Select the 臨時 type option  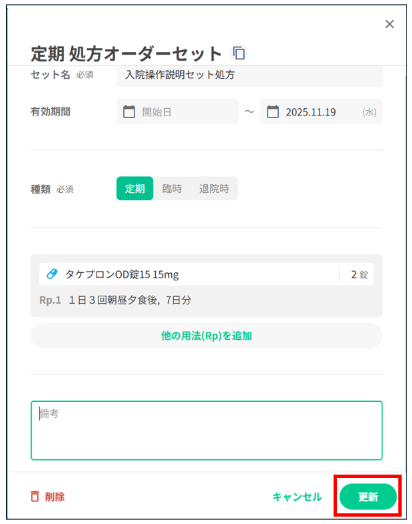point(172,188)
